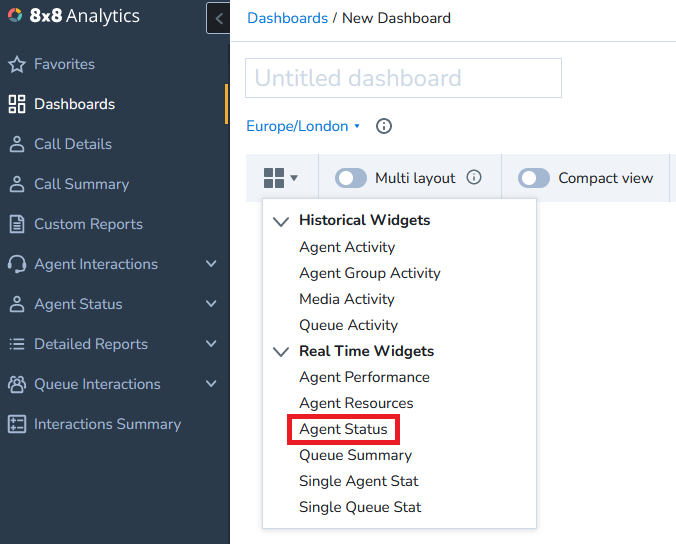Open the Europe/London timezone dropdown
The image size is (676, 544).
click(x=303, y=126)
